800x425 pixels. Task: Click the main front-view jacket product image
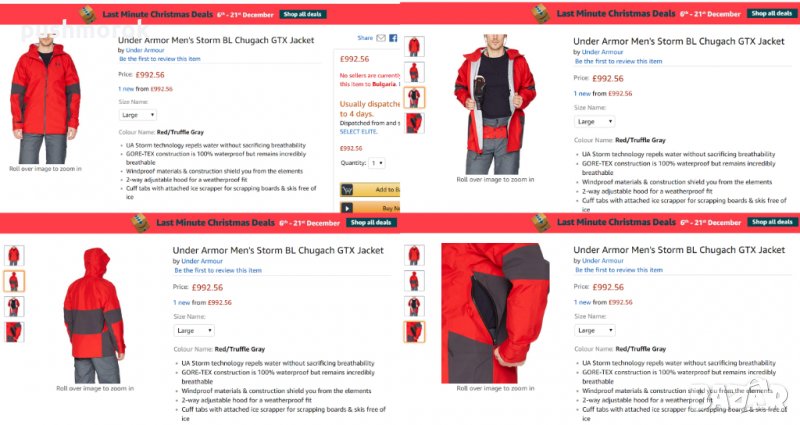pos(45,102)
